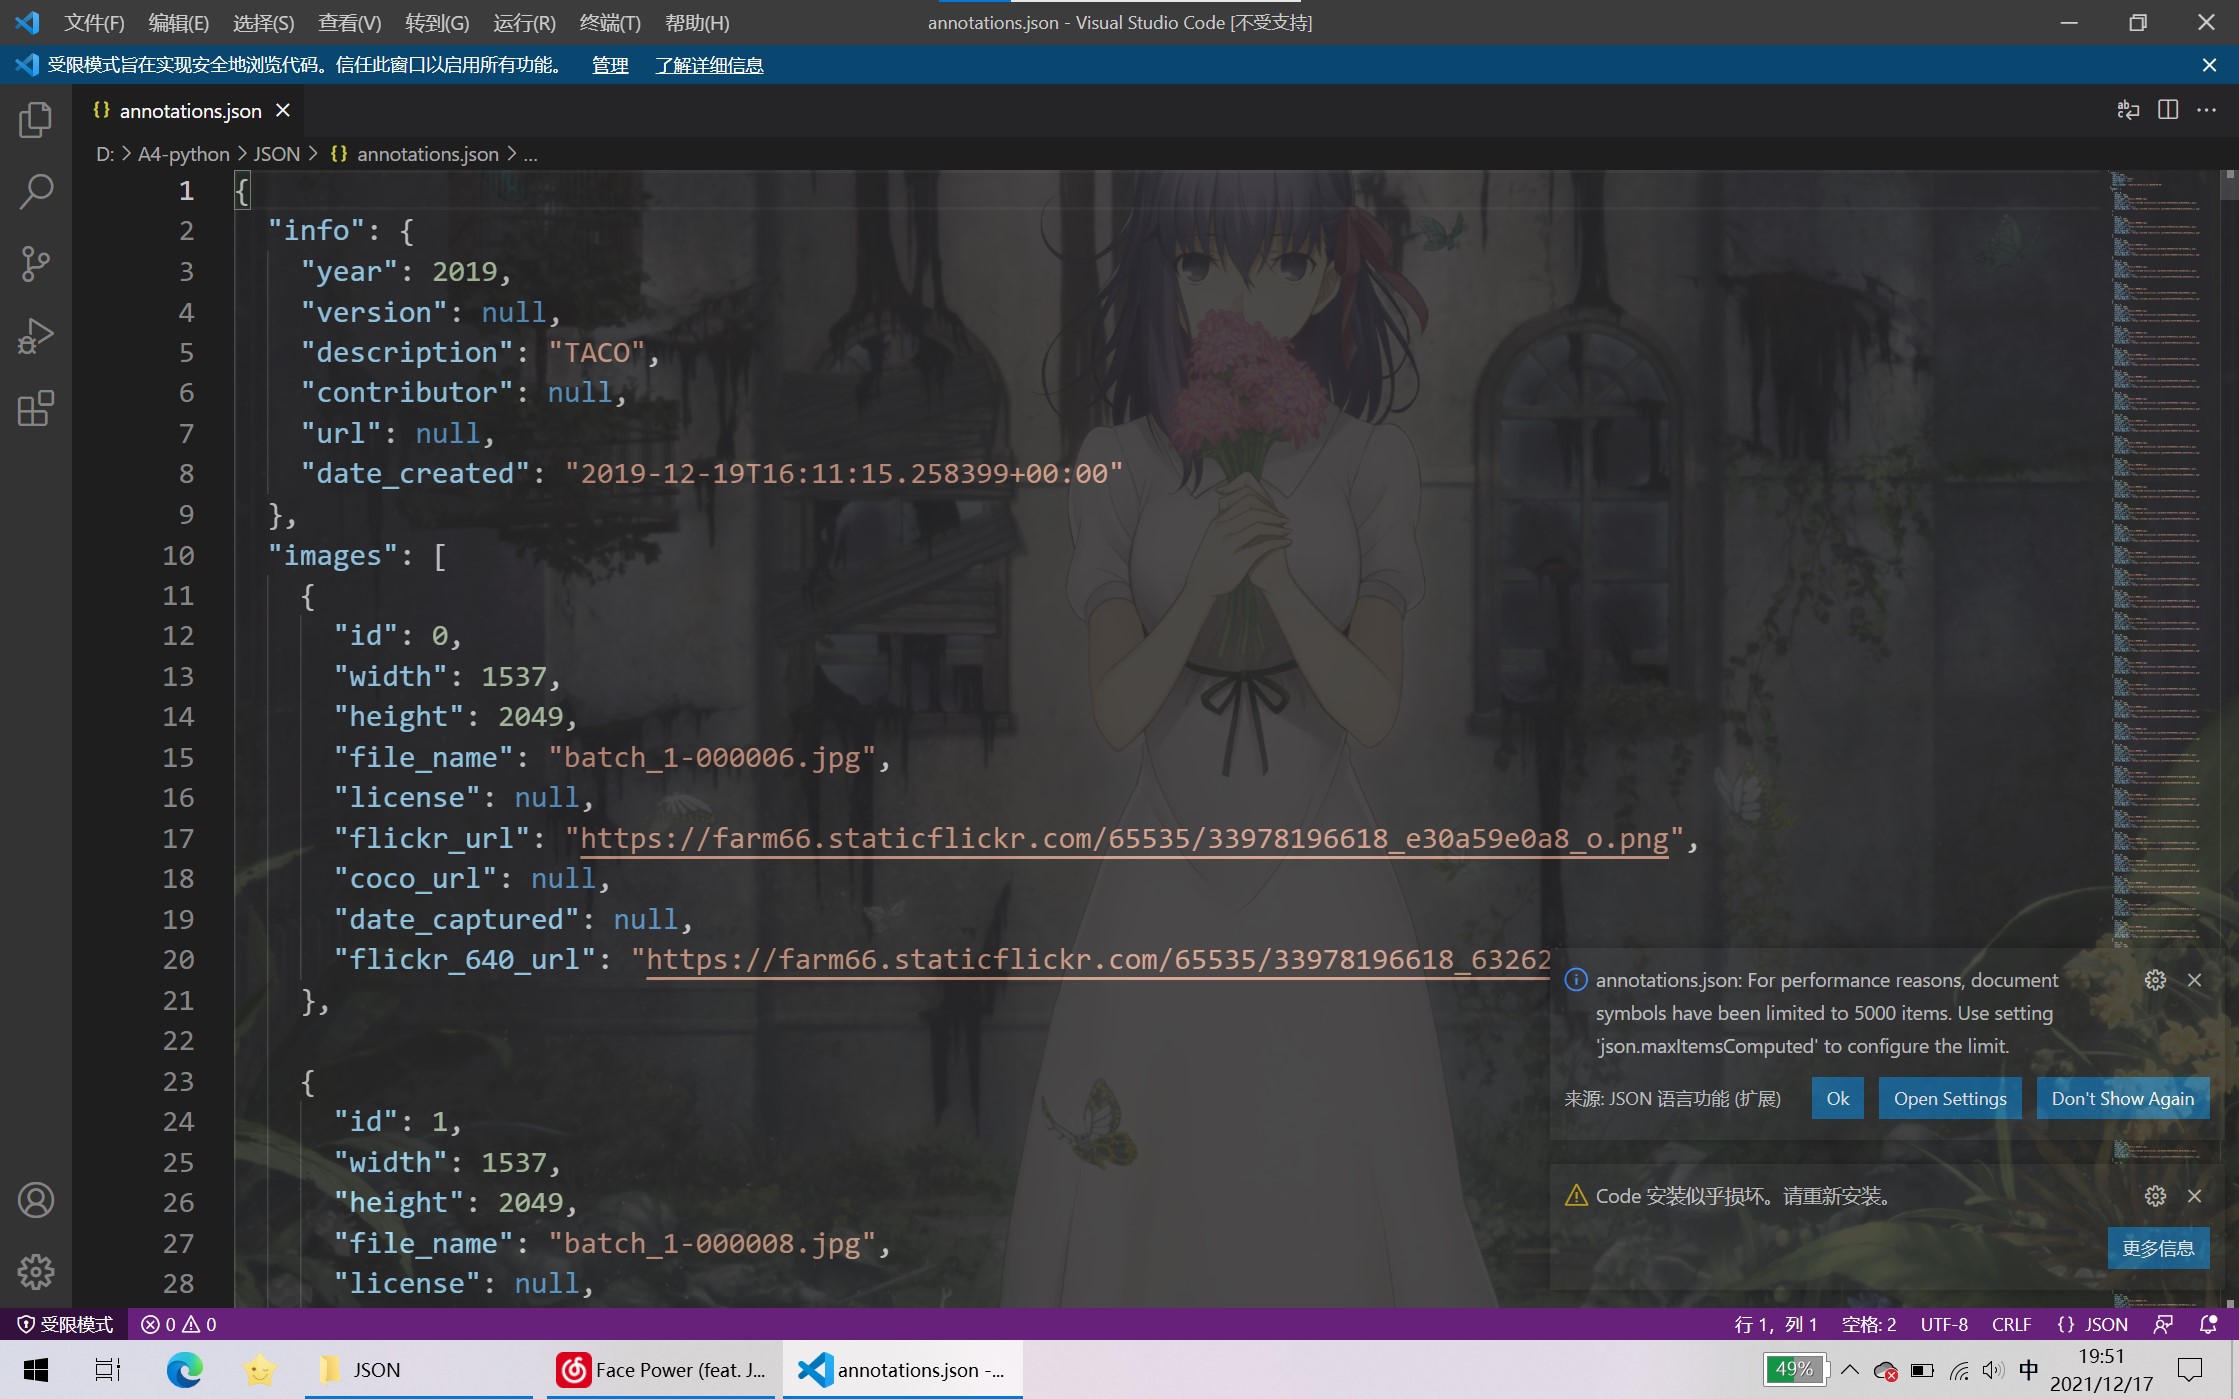Screen dimensions: 2239x1399
Task: Click the D: drive breadcrumb
Action: pyautogui.click(x=104, y=154)
